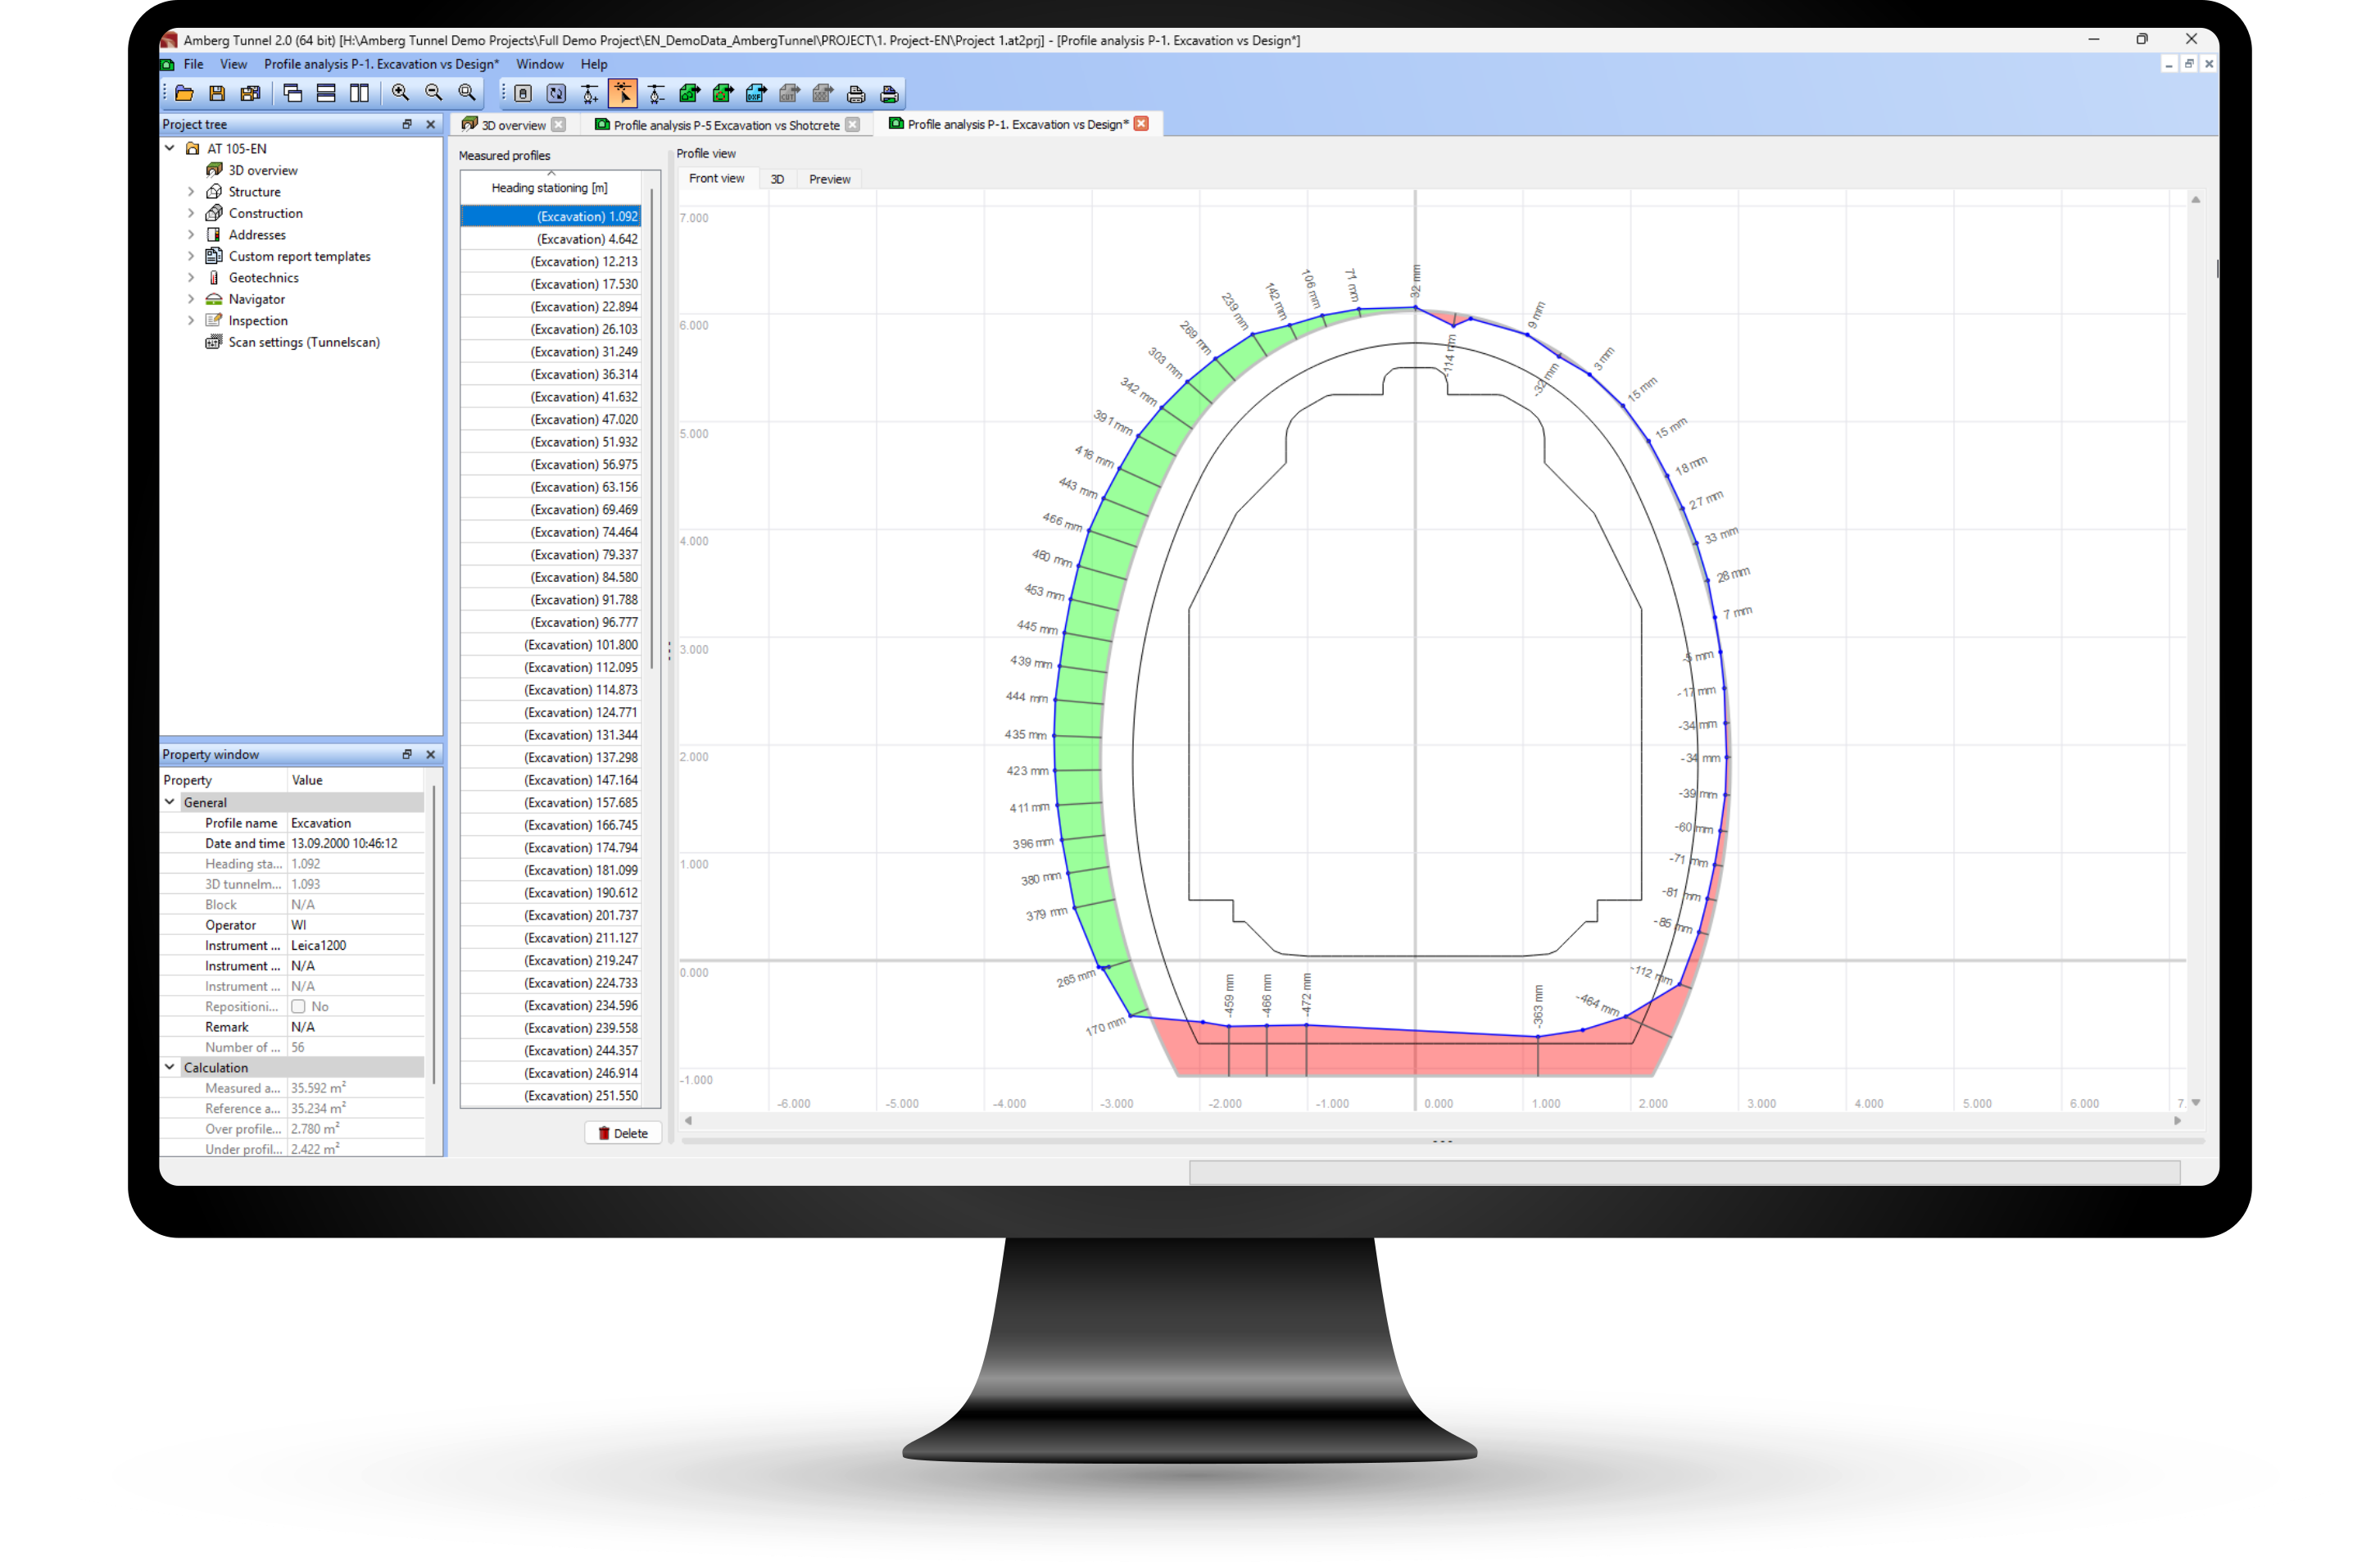
Task: Select the Add point pen tool
Action: pos(590,94)
